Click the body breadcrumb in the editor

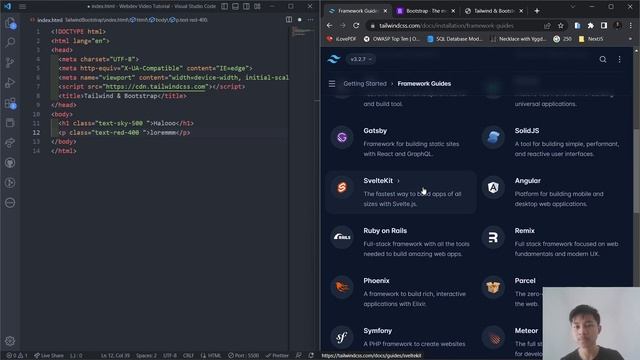158,20
